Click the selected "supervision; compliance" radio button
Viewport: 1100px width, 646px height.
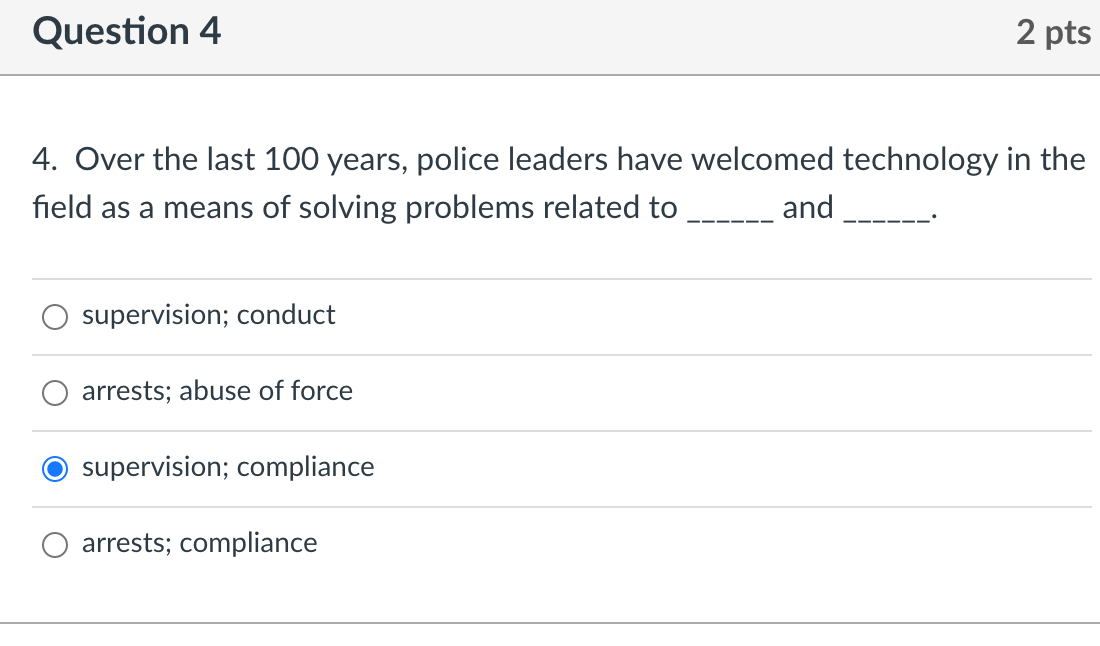pos(55,468)
